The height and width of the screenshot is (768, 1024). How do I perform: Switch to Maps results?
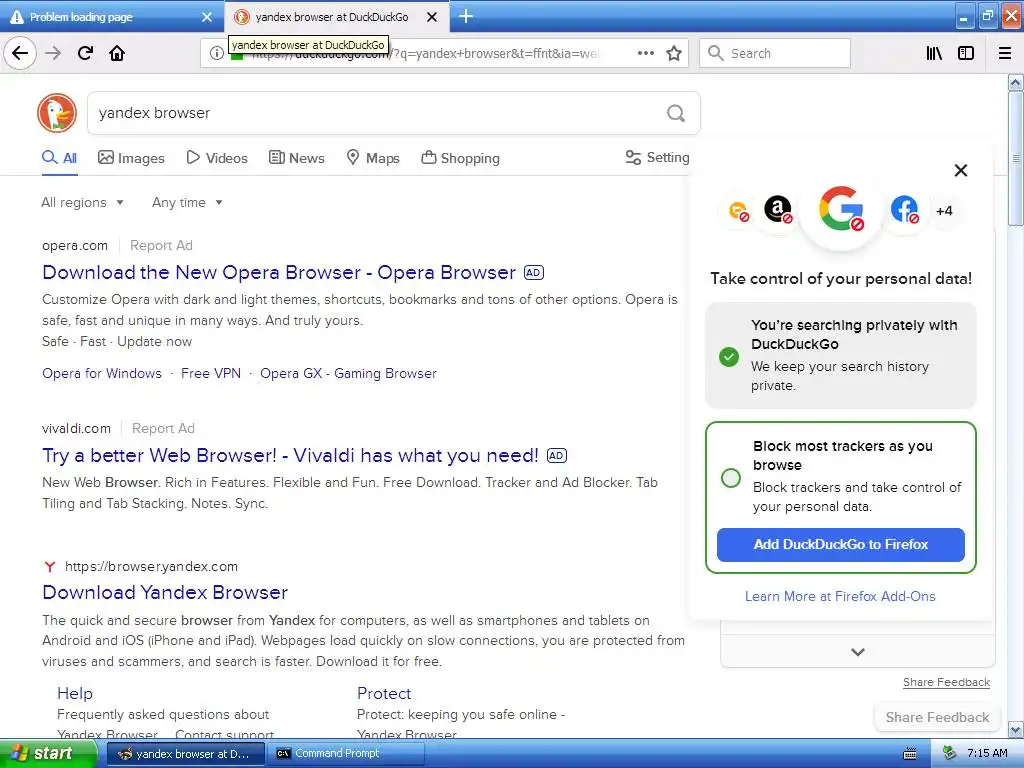click(373, 158)
